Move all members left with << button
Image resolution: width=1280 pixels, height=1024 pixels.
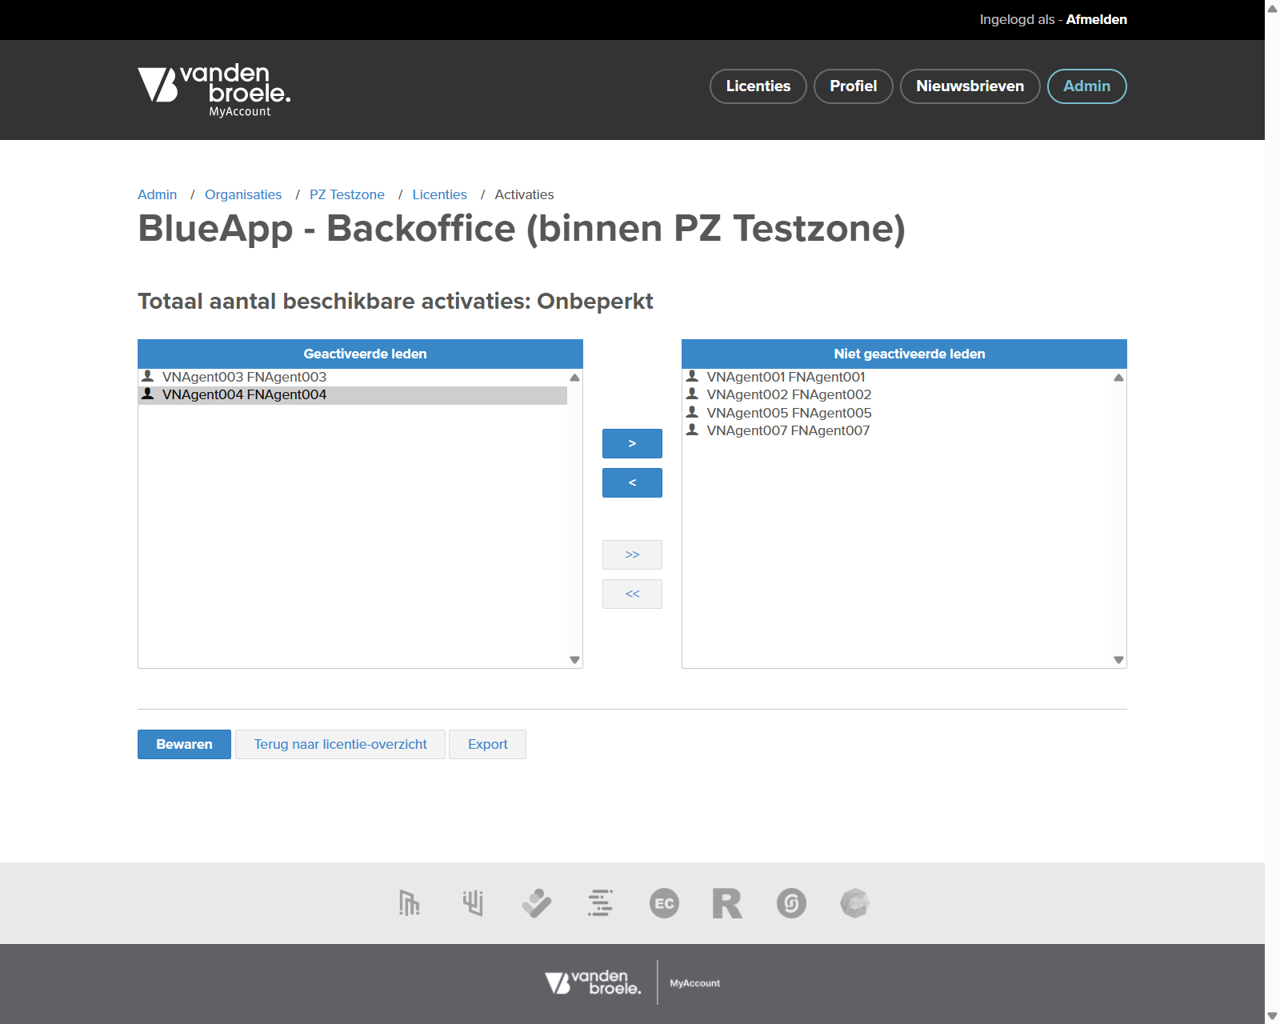(x=632, y=594)
